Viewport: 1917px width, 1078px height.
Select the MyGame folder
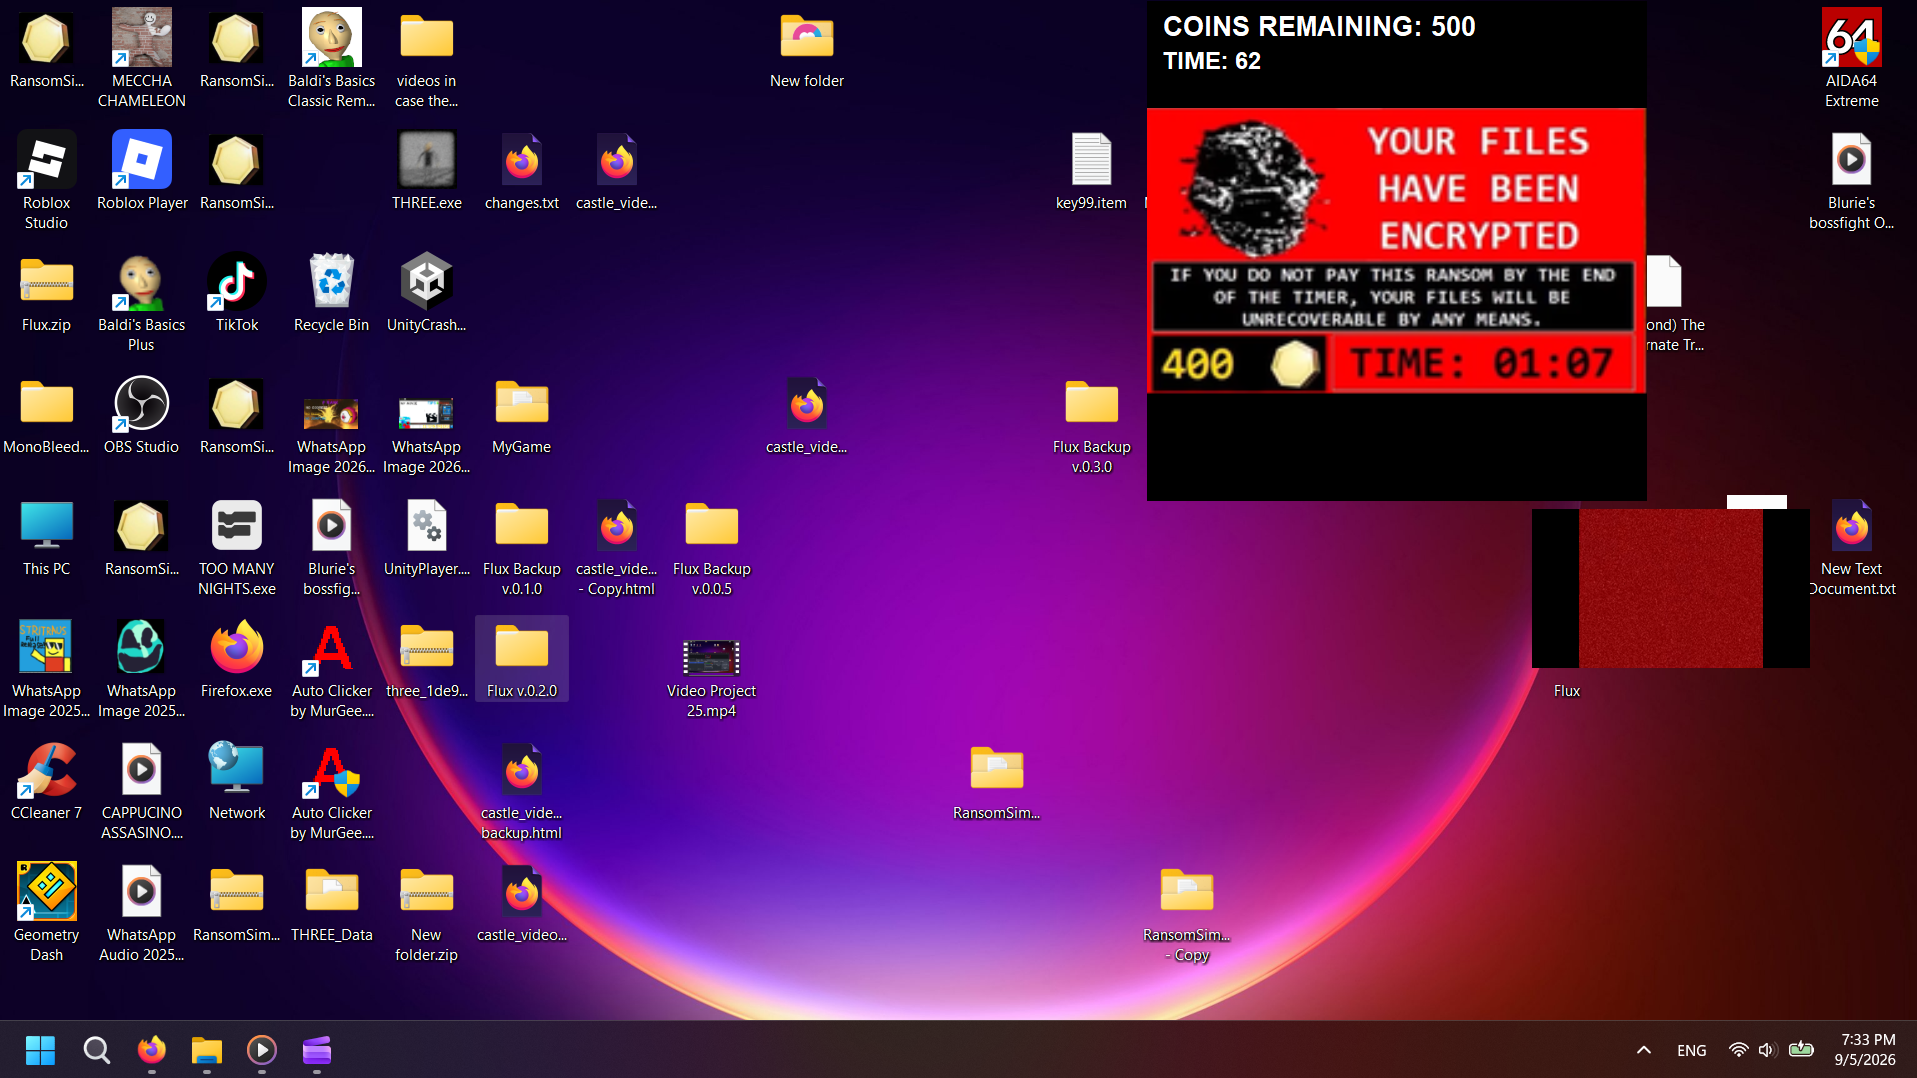[x=521, y=415]
